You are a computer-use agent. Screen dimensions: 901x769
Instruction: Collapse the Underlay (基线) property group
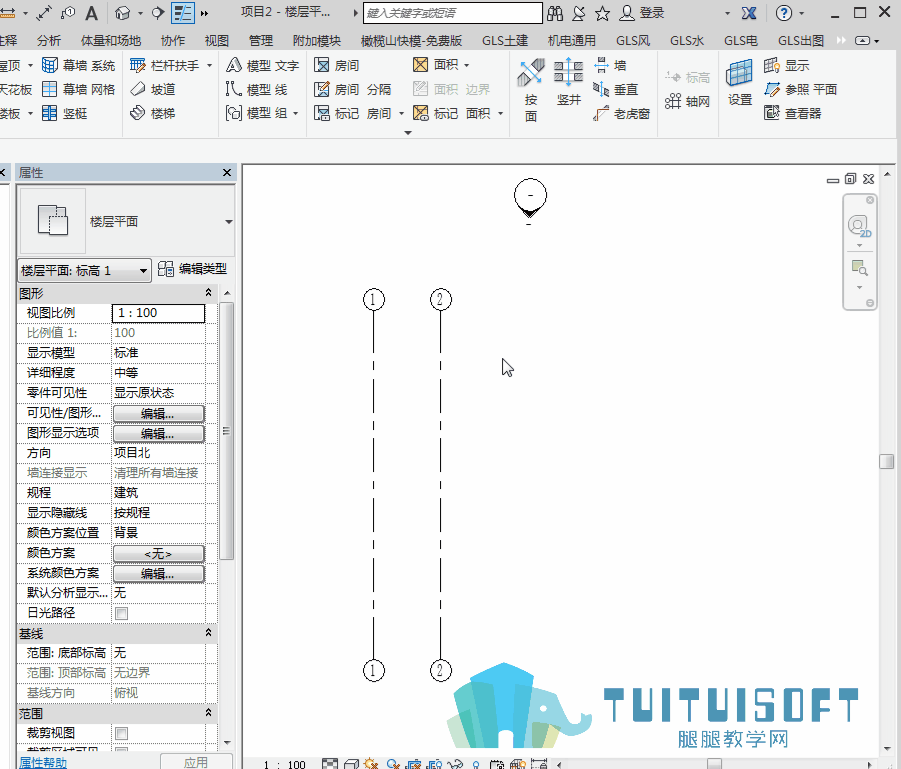(x=209, y=633)
